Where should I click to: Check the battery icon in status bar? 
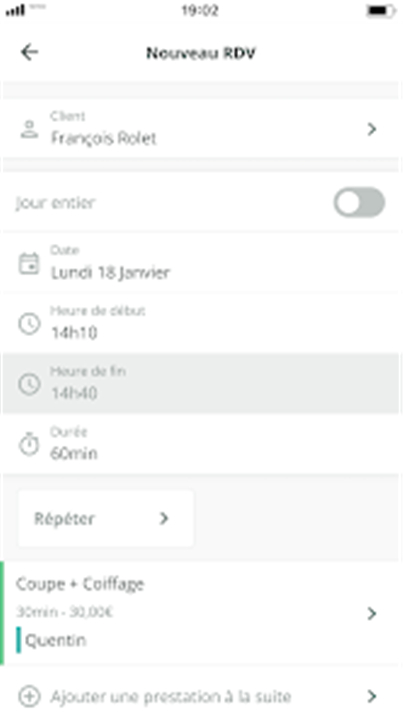click(381, 11)
